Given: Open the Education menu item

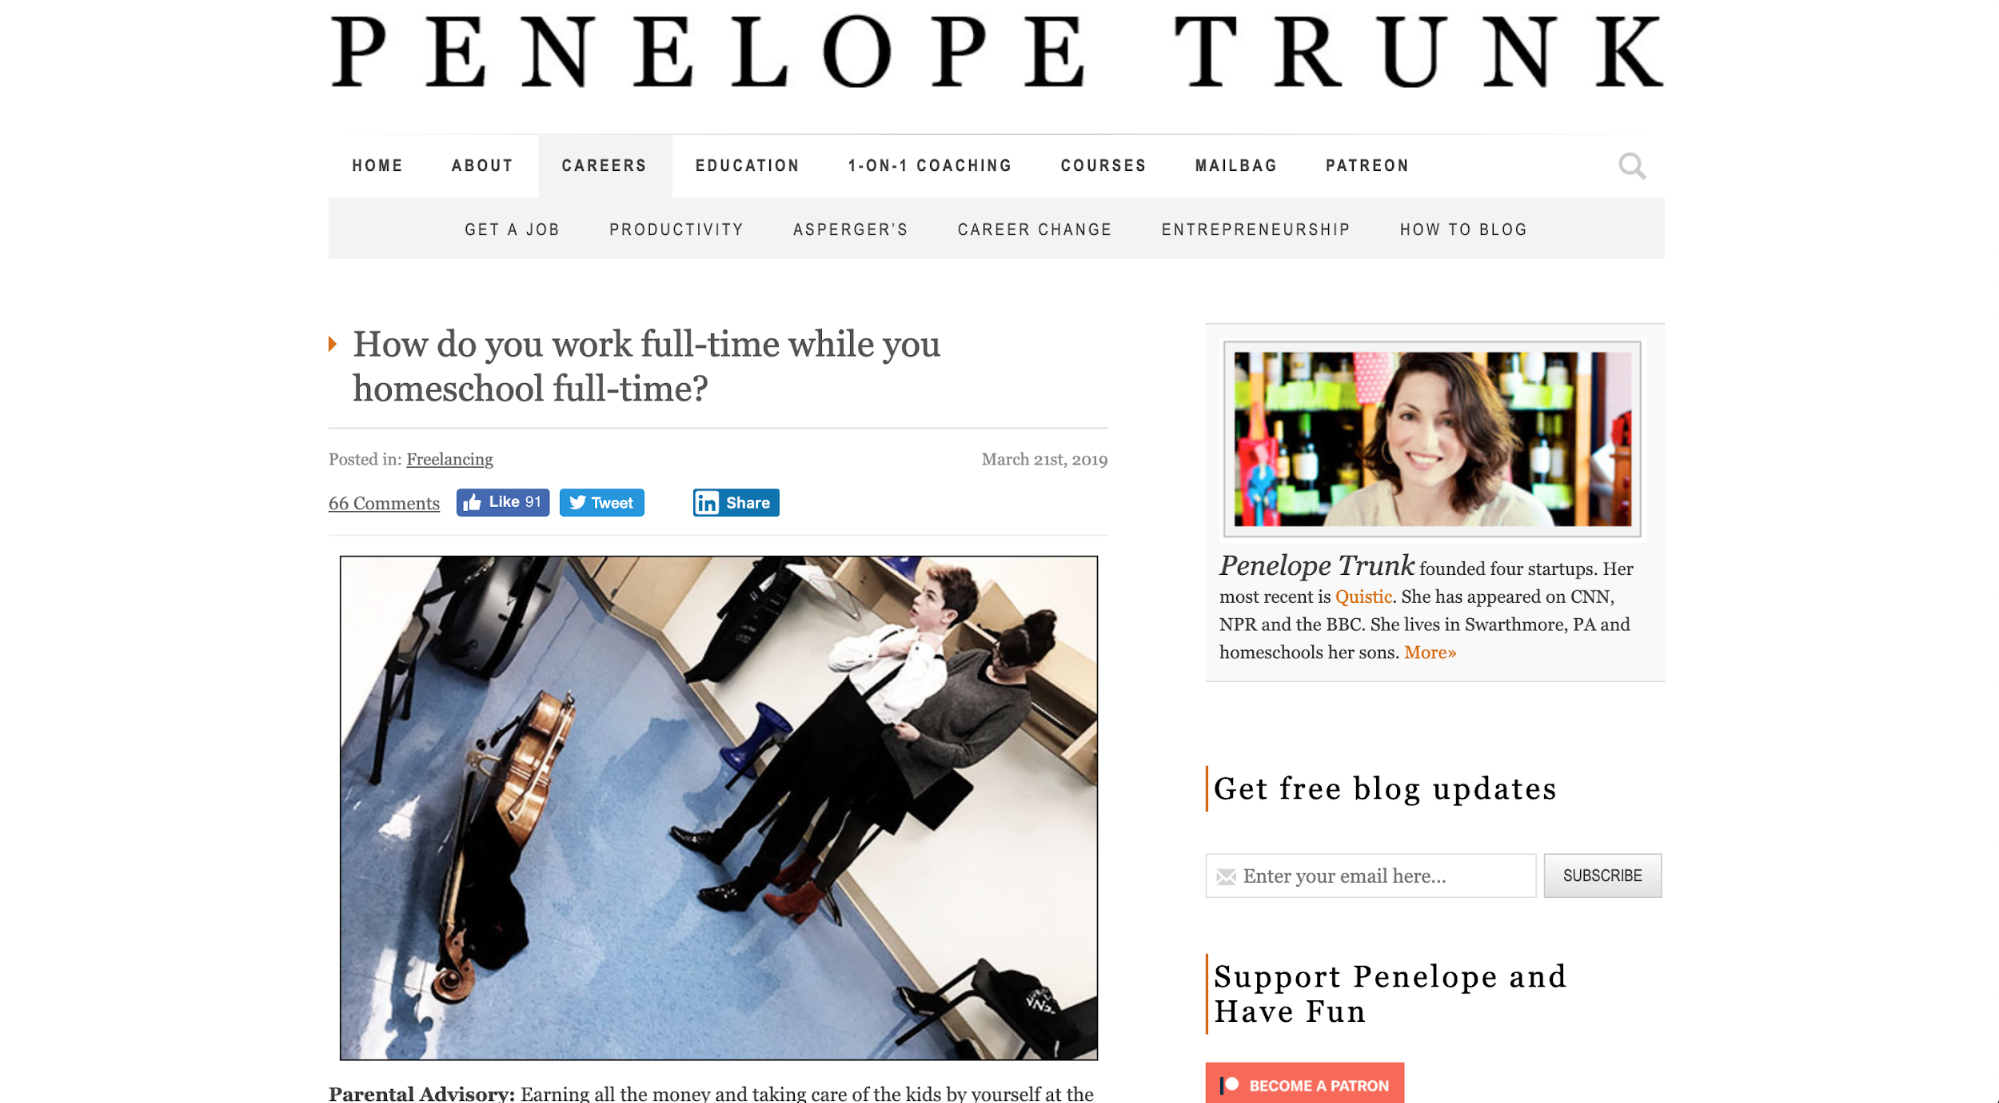Looking at the screenshot, I should [747, 166].
